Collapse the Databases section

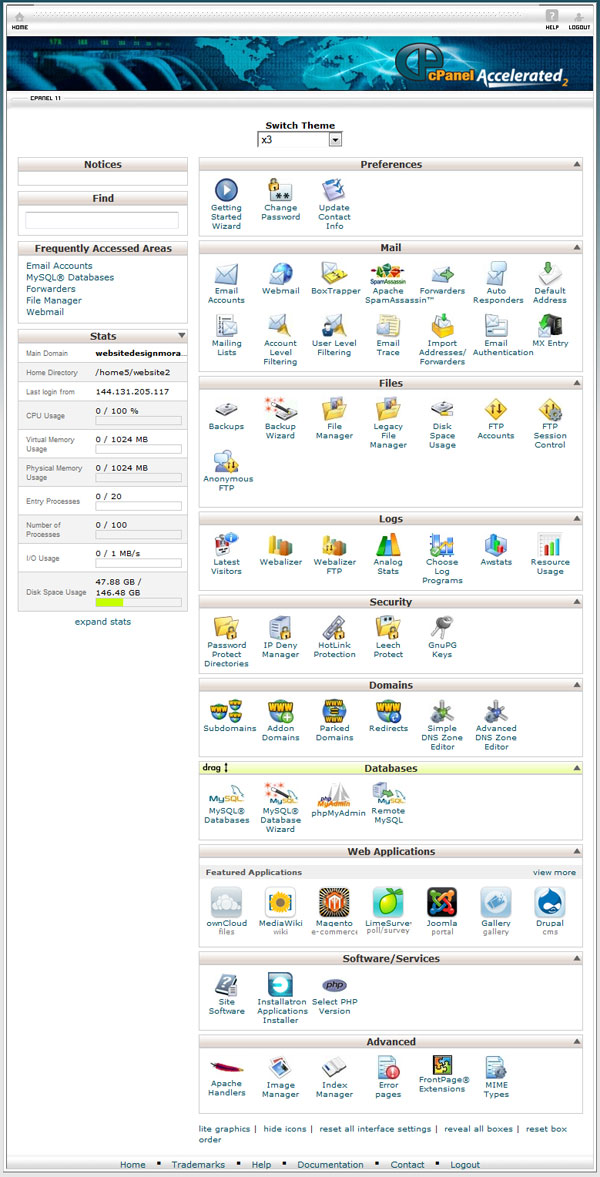(x=576, y=769)
